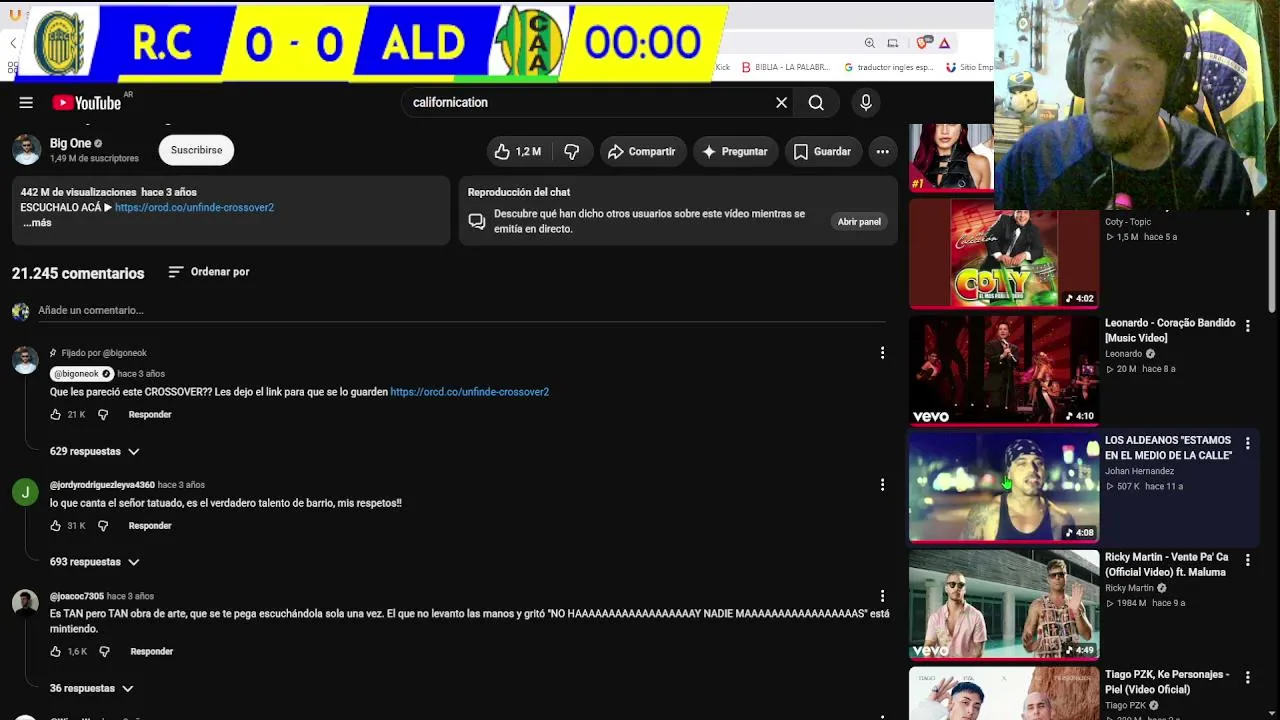This screenshot has height=720, width=1280.
Task: Open the @joacoc7305 profile link
Action: (77, 596)
